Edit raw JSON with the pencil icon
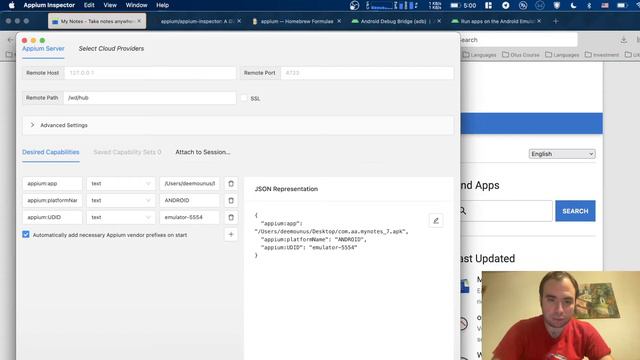The height and width of the screenshot is (360, 640). click(436, 220)
